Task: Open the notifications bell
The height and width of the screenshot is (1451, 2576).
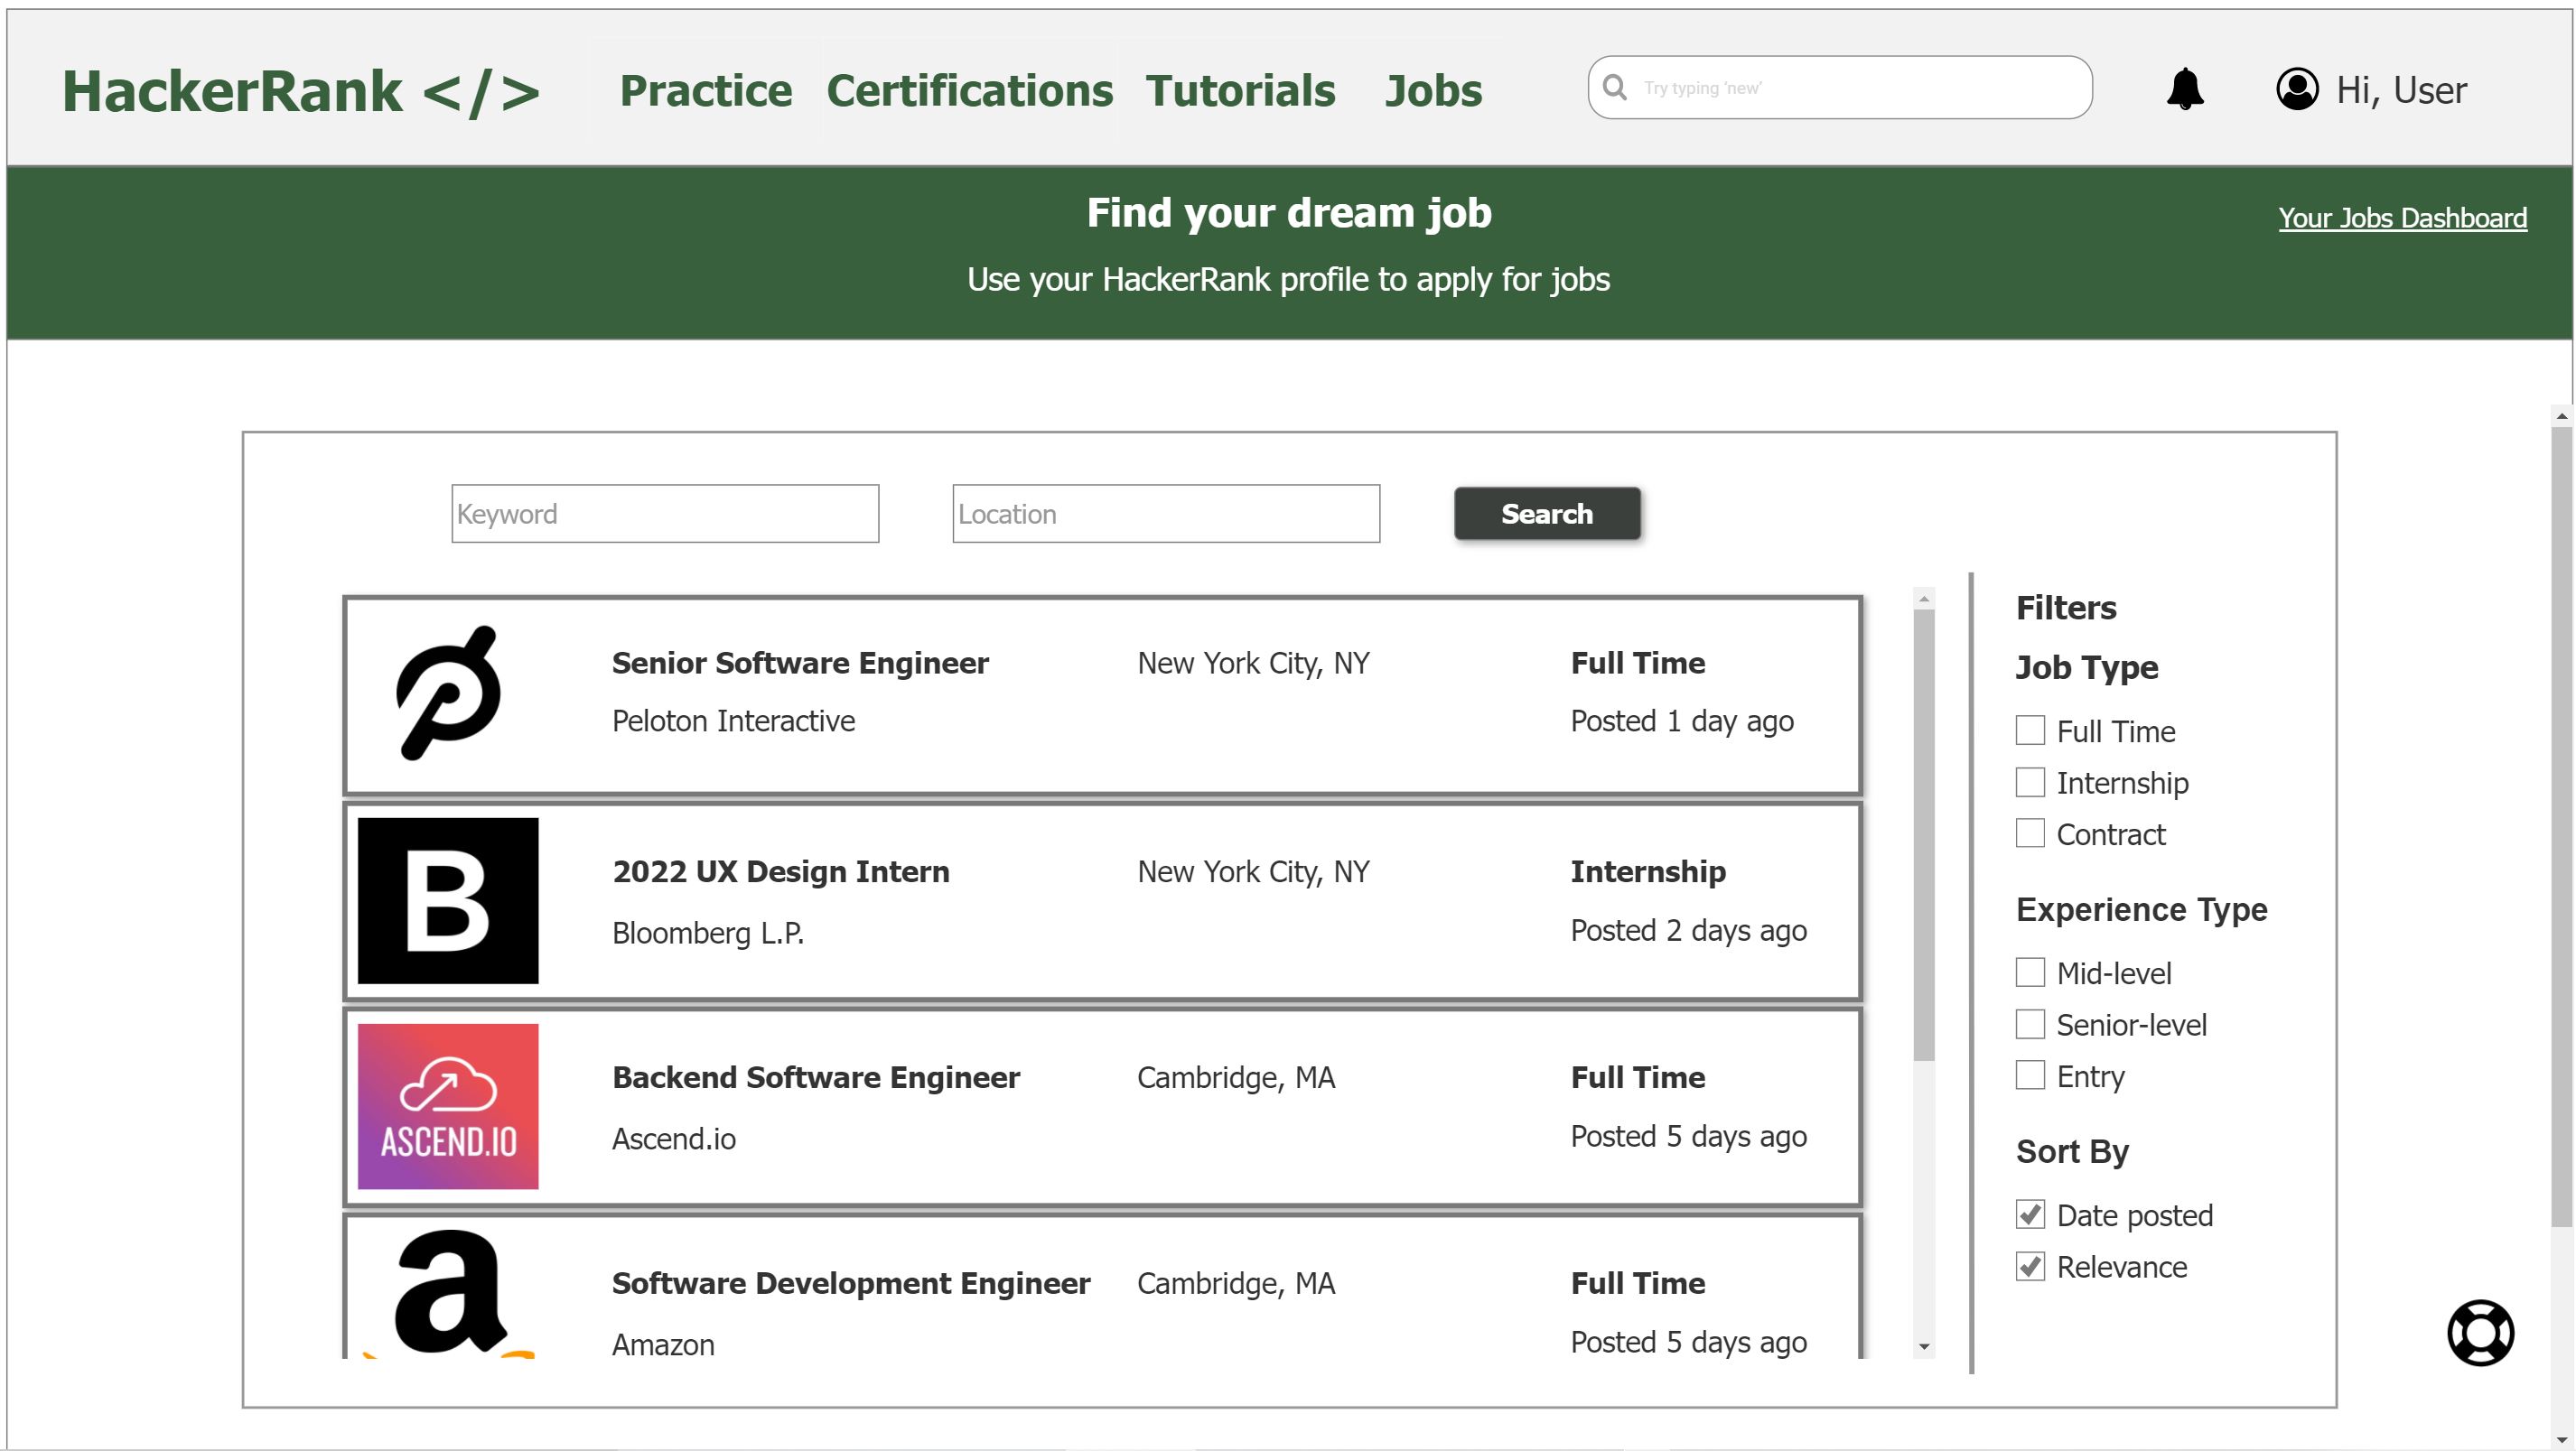Action: 2186,89
